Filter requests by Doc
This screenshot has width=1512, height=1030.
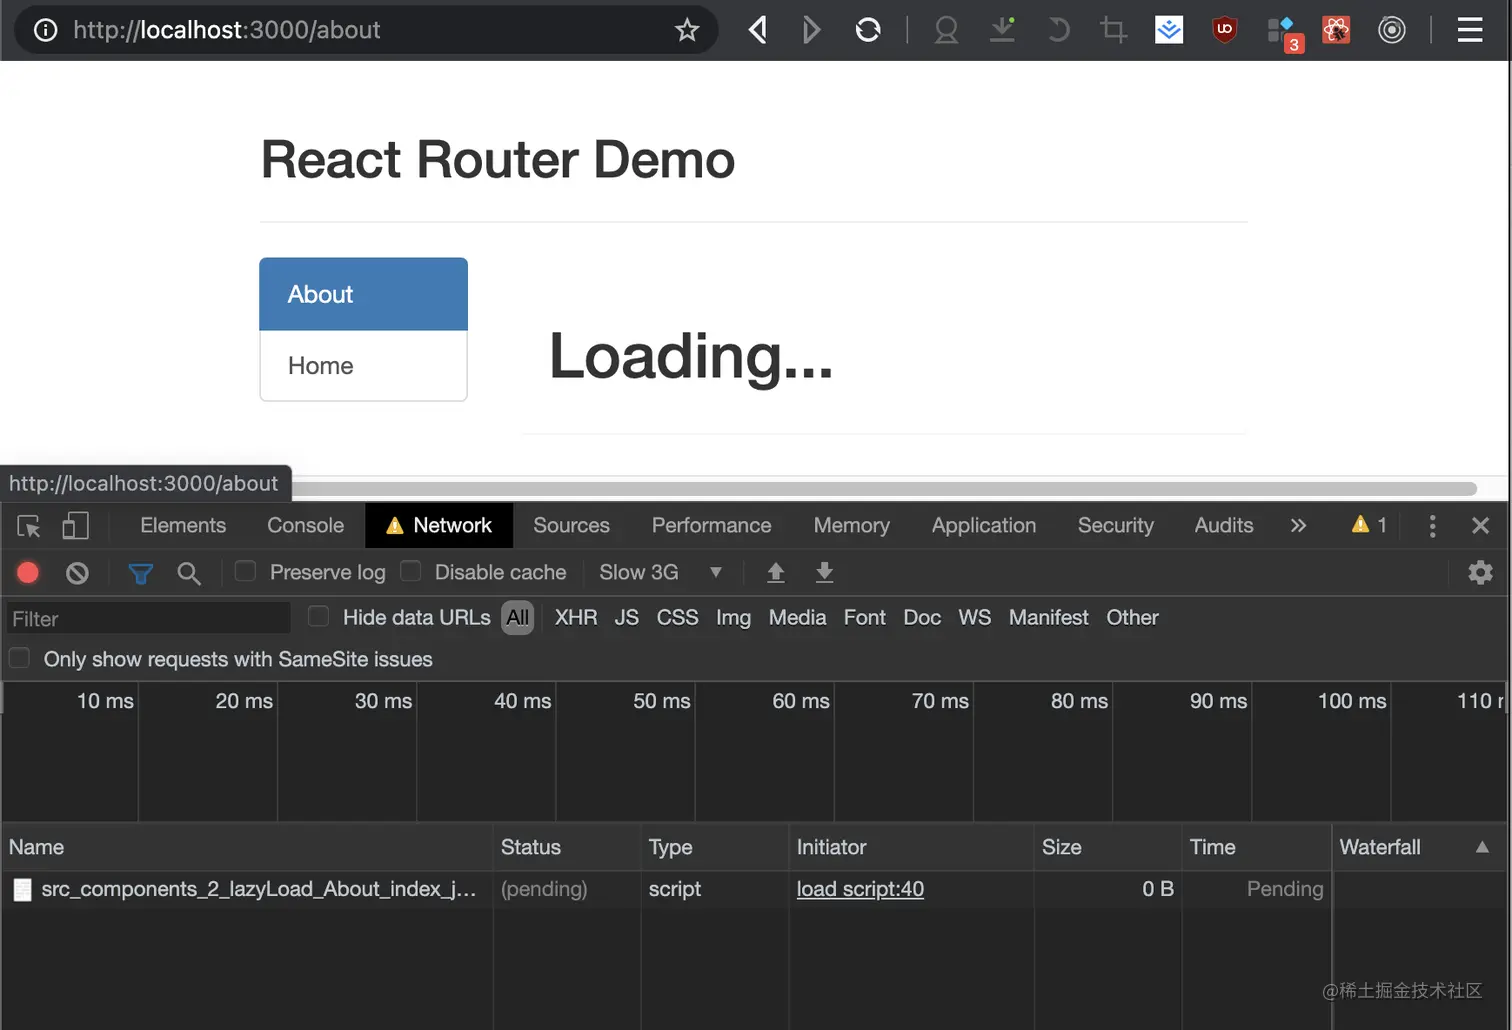click(x=922, y=618)
